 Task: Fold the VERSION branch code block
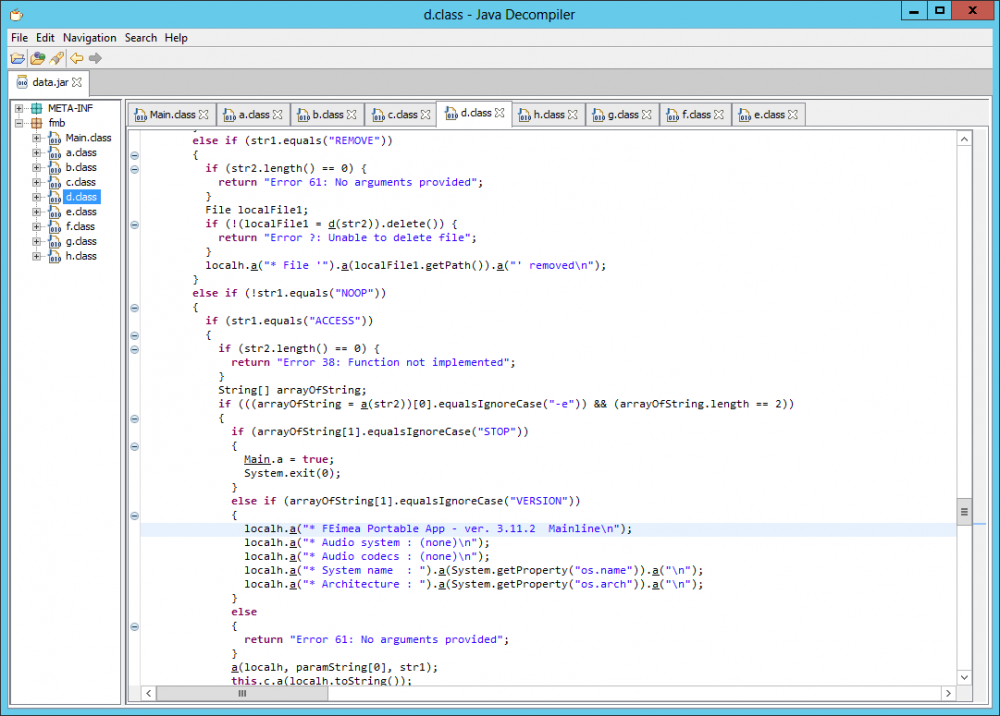click(134, 516)
